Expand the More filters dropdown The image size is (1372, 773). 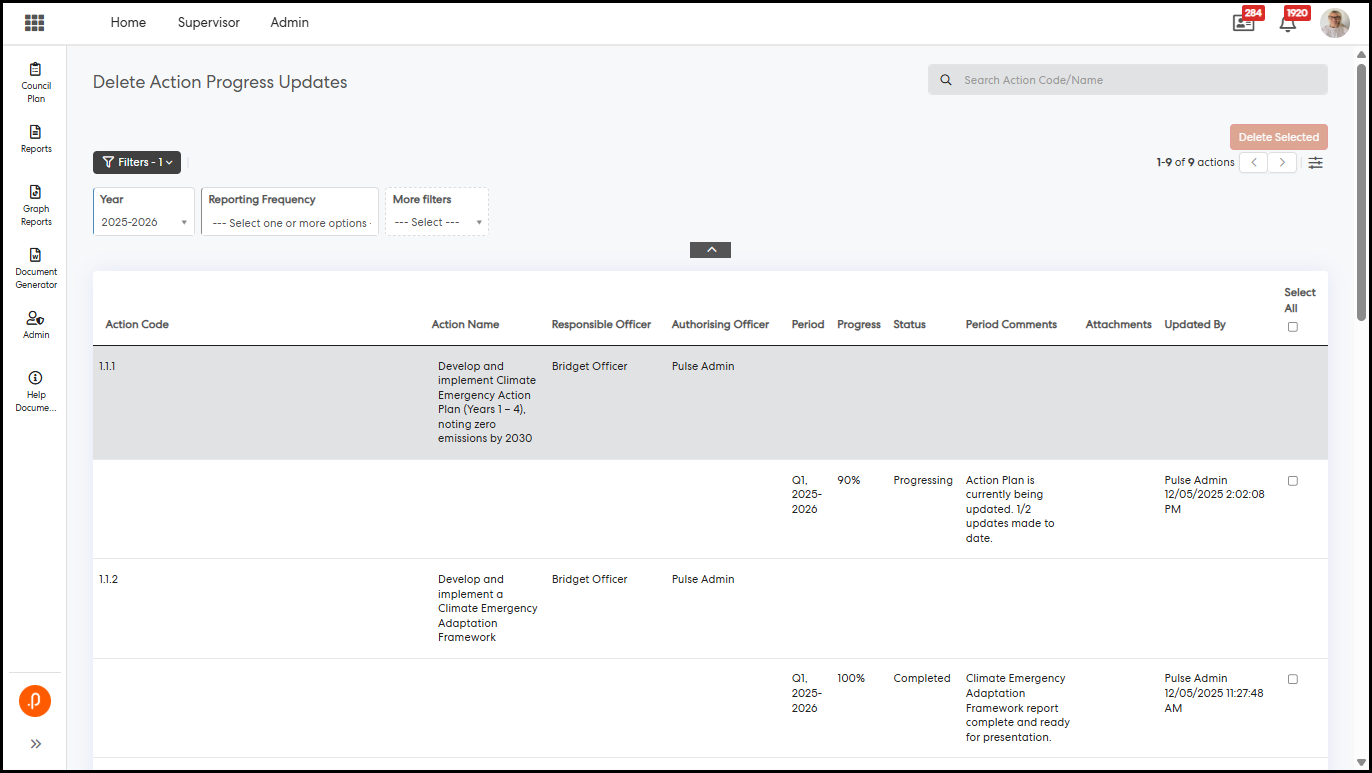pyautogui.click(x=437, y=222)
